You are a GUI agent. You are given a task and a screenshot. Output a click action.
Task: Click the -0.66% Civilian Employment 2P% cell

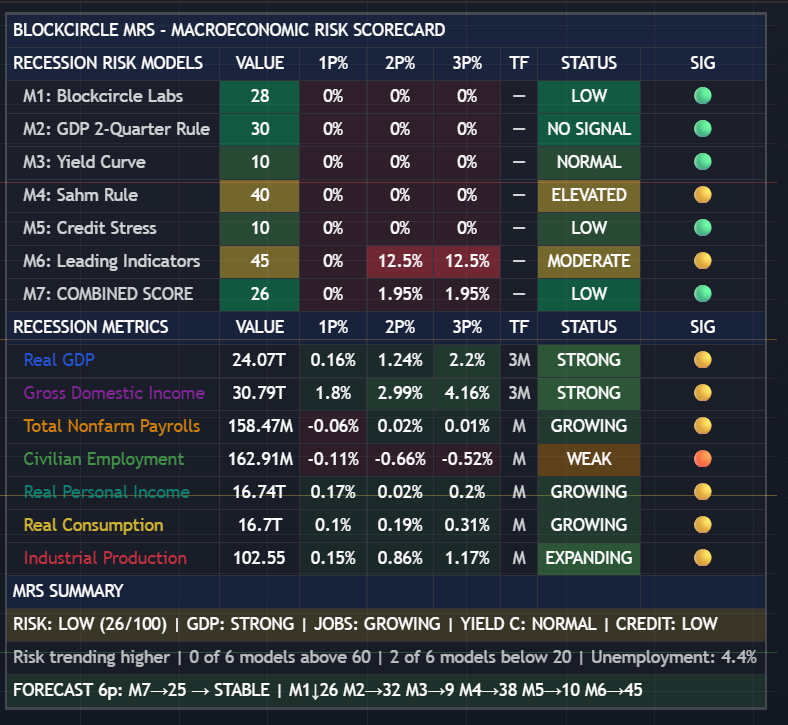pyautogui.click(x=400, y=459)
